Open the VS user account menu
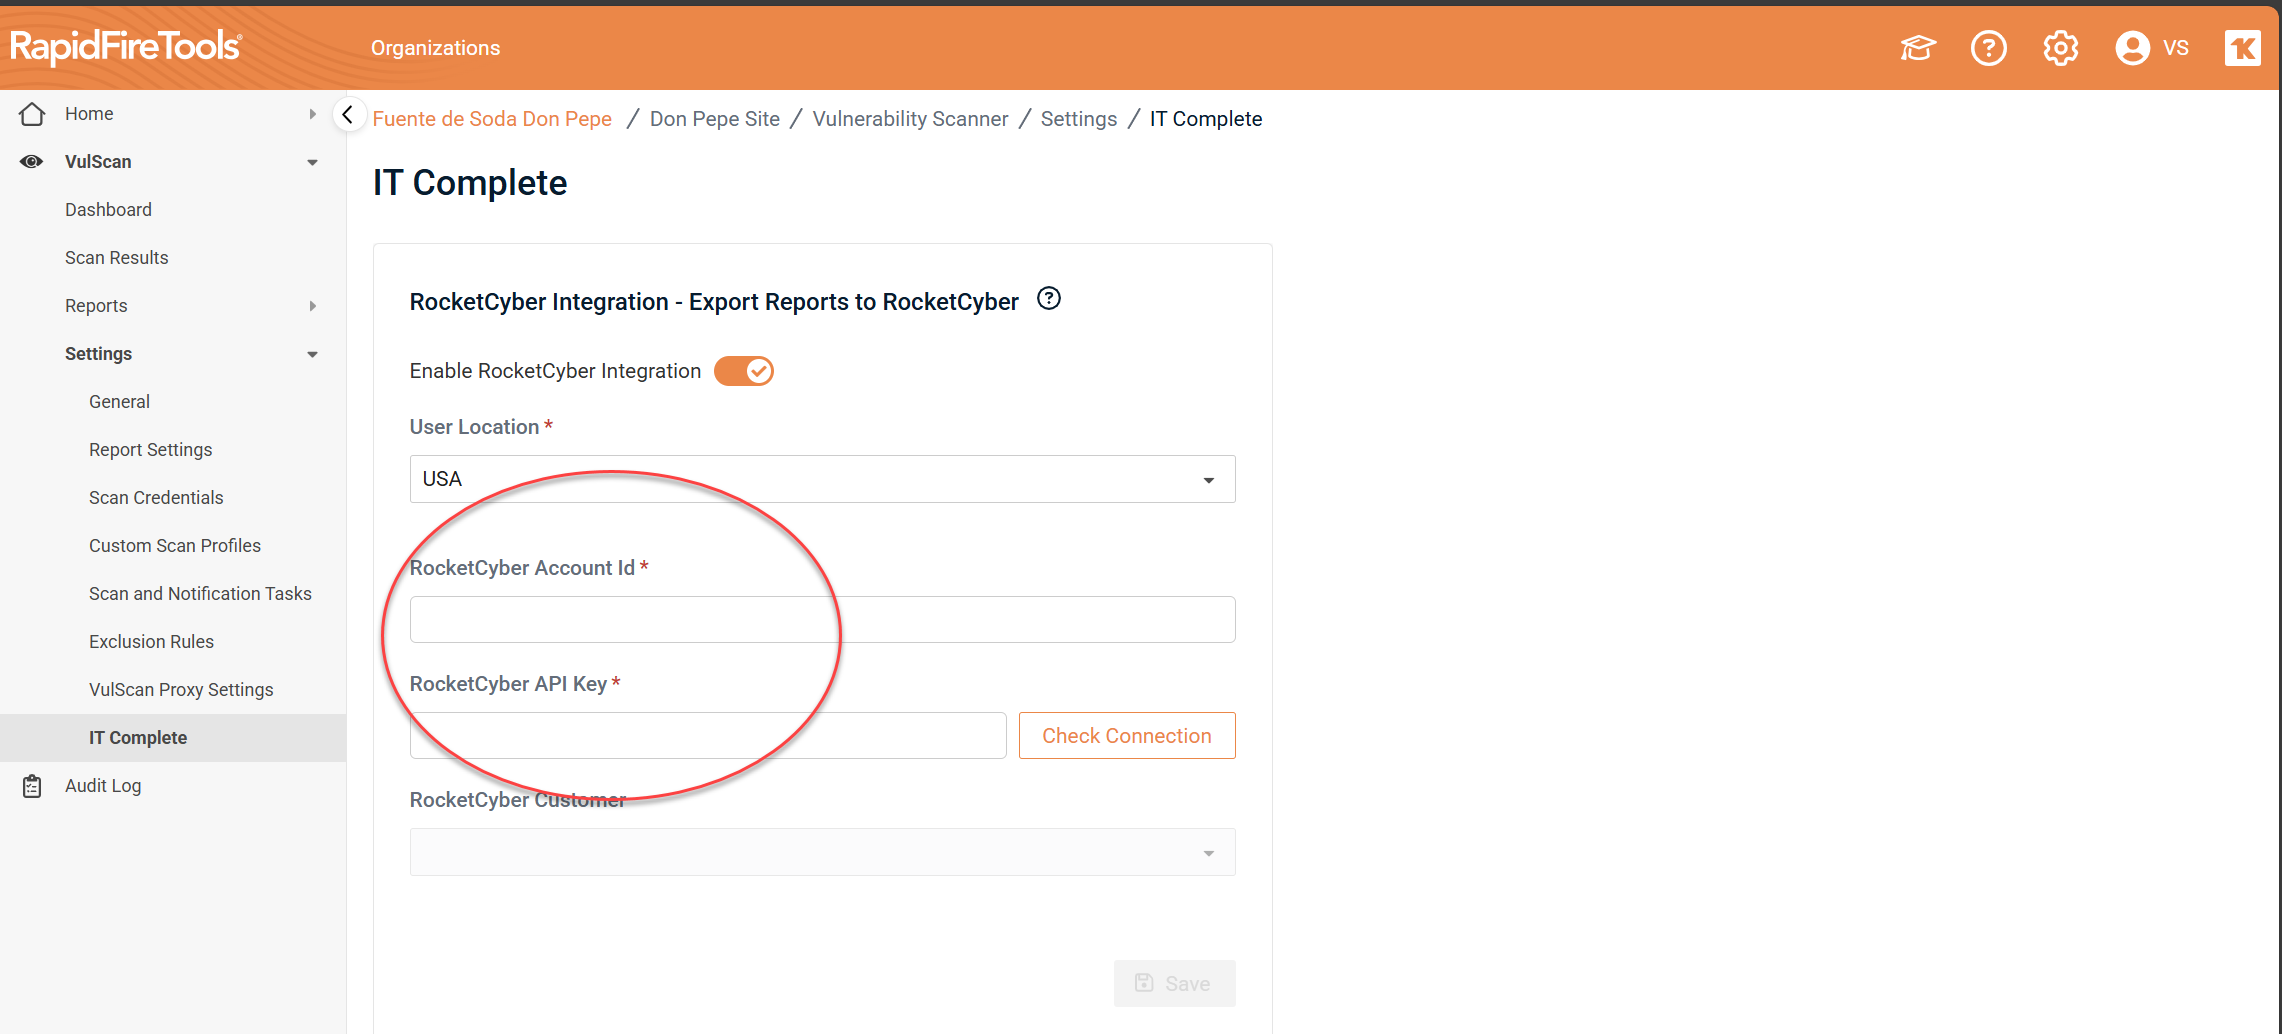 tap(2152, 48)
